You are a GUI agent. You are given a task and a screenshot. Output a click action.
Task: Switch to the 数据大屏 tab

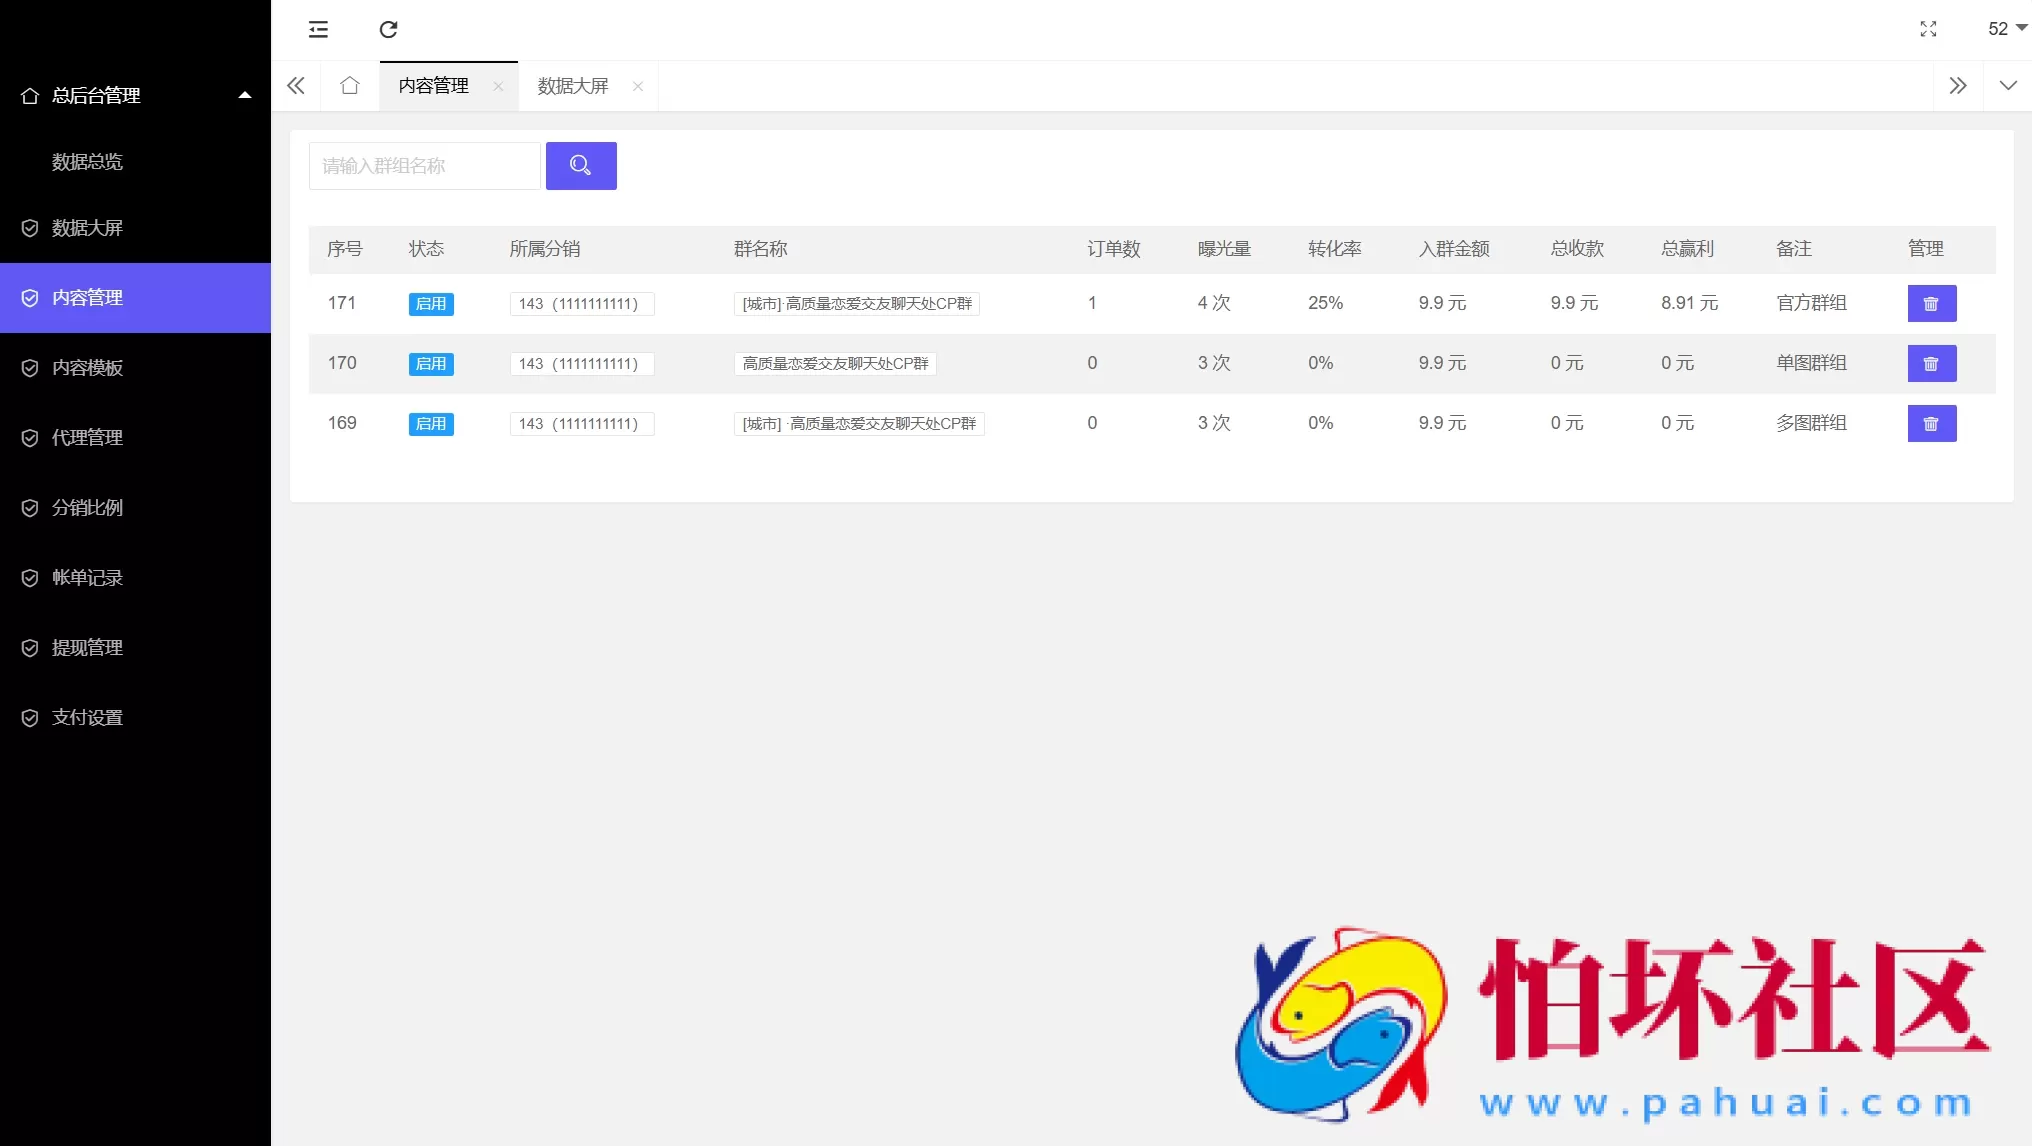(573, 86)
